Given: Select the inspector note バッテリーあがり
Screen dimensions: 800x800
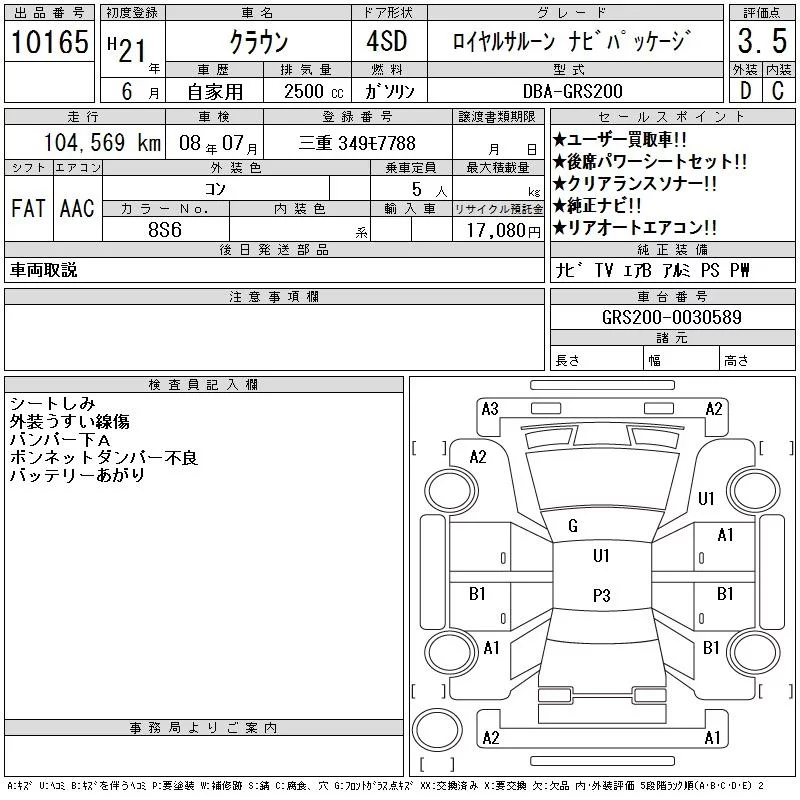Looking at the screenshot, I should coord(77,475).
